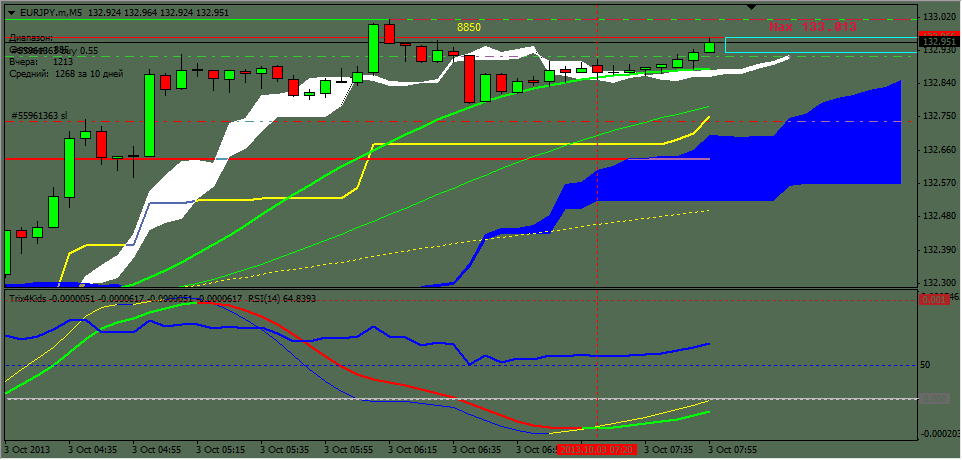The height and width of the screenshot is (460, 962).
Task: Click the red 0.001 indicator level tag
Action: pyautogui.click(x=933, y=300)
